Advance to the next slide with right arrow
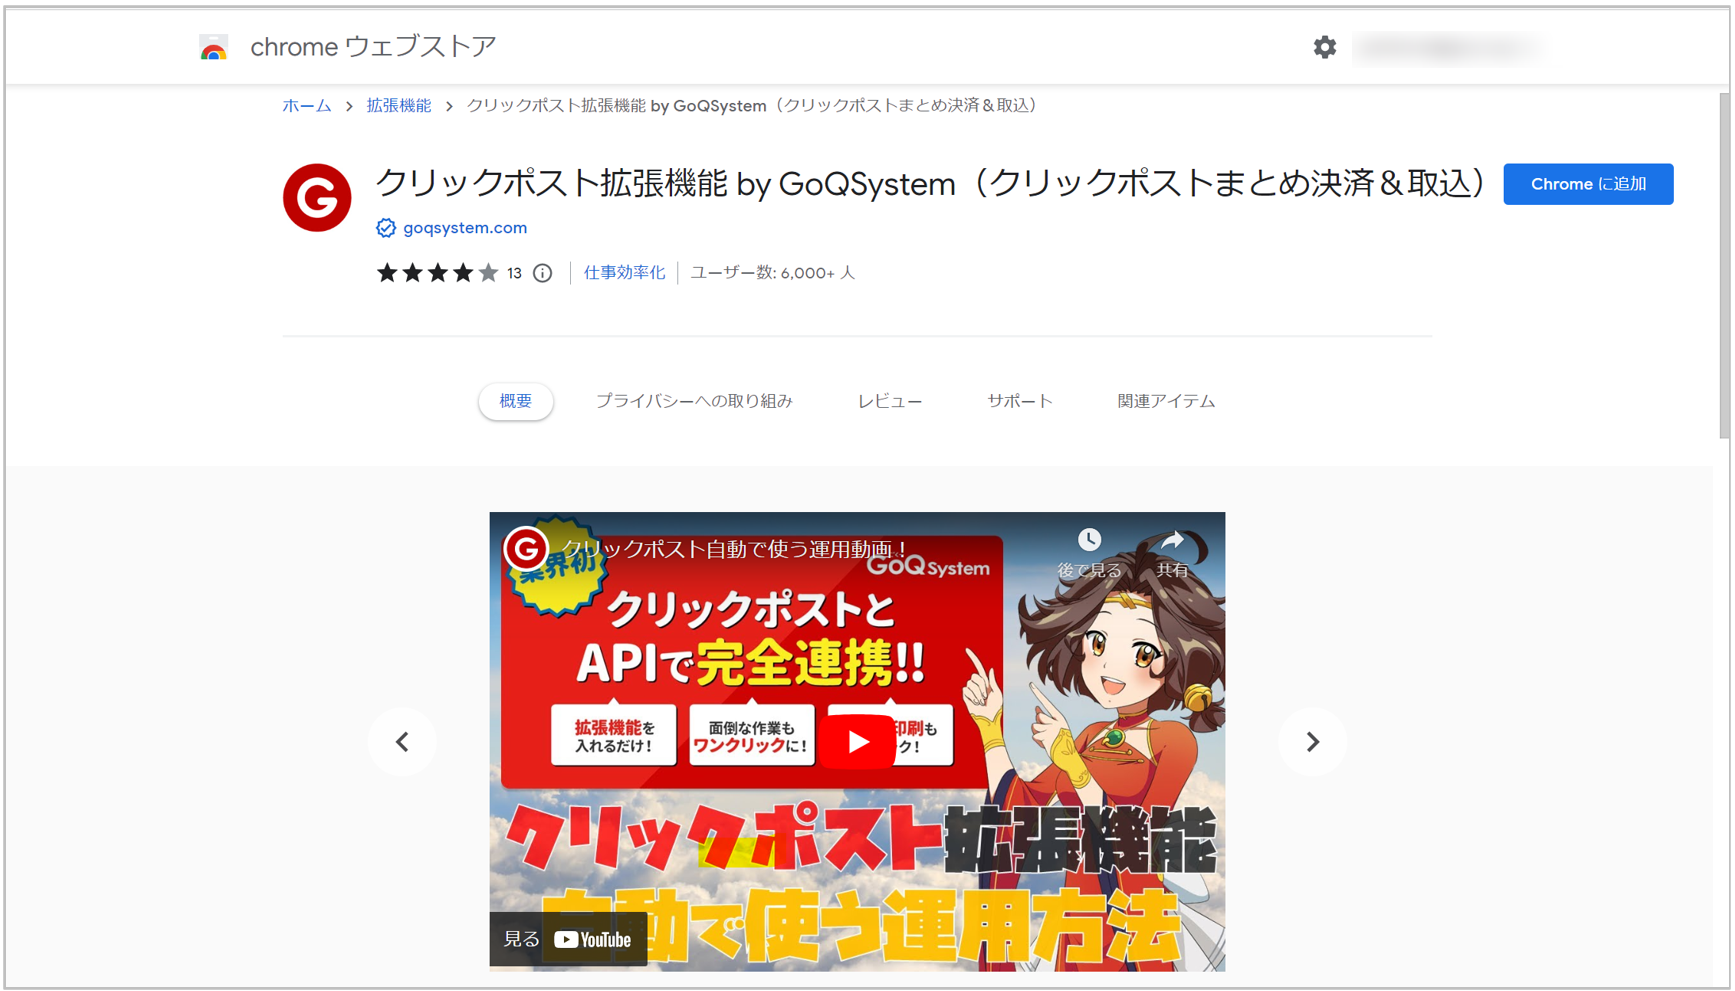The height and width of the screenshot is (991, 1735). click(1312, 742)
